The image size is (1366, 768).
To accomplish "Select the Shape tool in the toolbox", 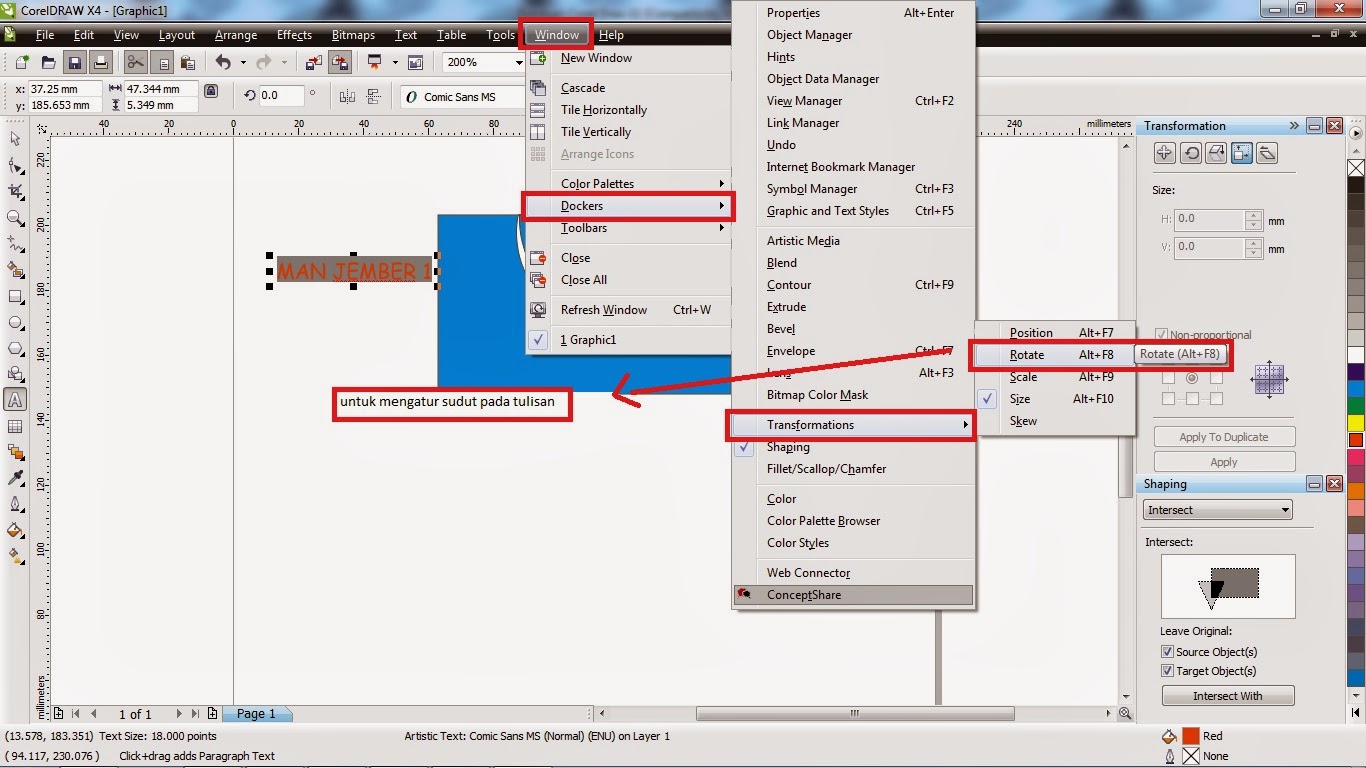I will (15, 165).
